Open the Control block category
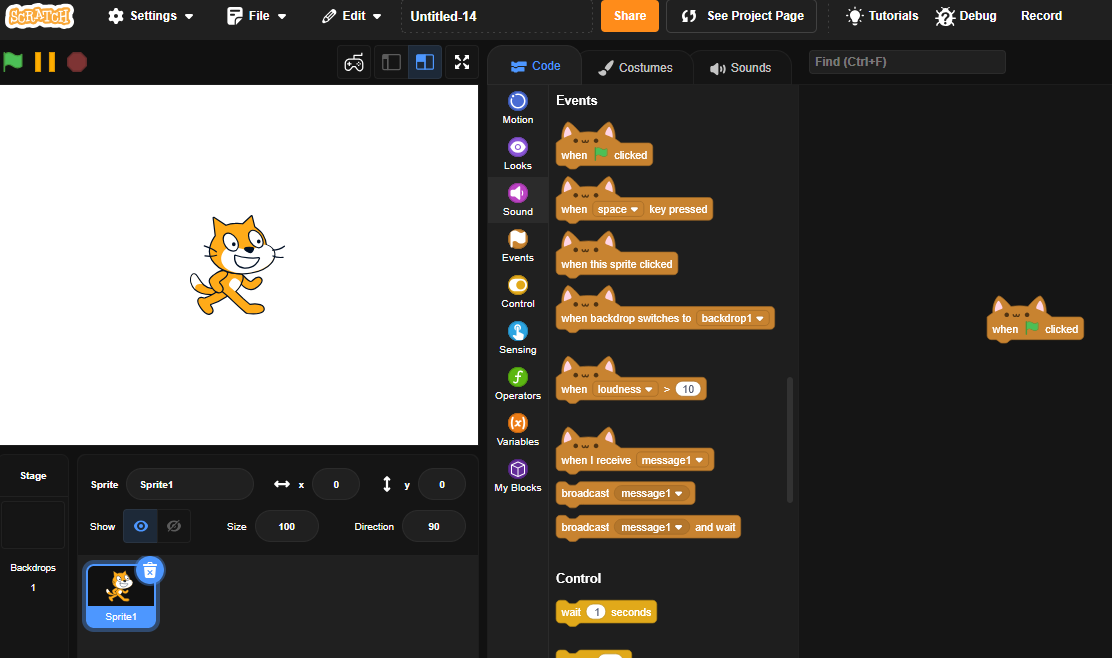Image resolution: width=1112 pixels, height=658 pixels. click(518, 292)
